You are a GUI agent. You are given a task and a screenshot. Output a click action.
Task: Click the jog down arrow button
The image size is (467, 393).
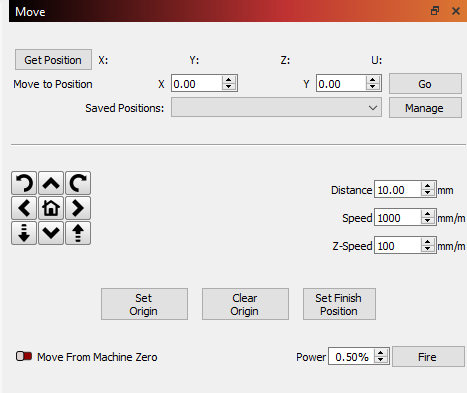(51, 233)
